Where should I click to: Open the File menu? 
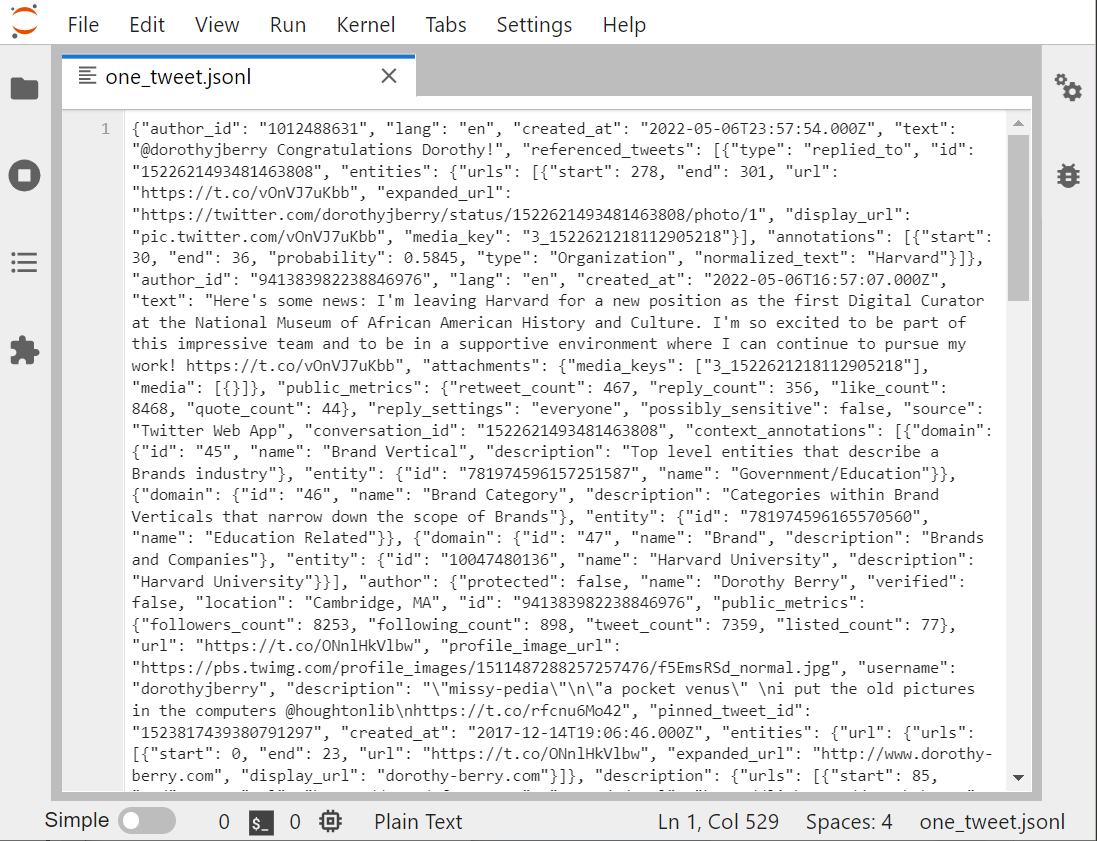(83, 24)
